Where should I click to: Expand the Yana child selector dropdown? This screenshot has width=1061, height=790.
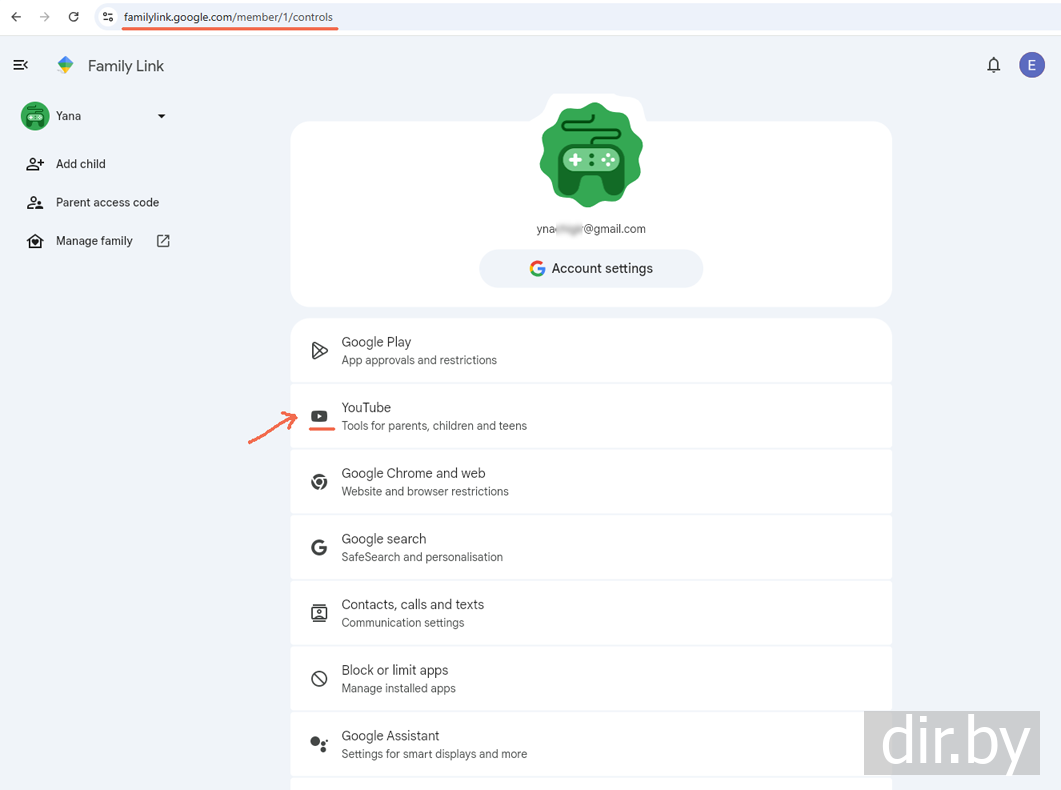point(161,116)
